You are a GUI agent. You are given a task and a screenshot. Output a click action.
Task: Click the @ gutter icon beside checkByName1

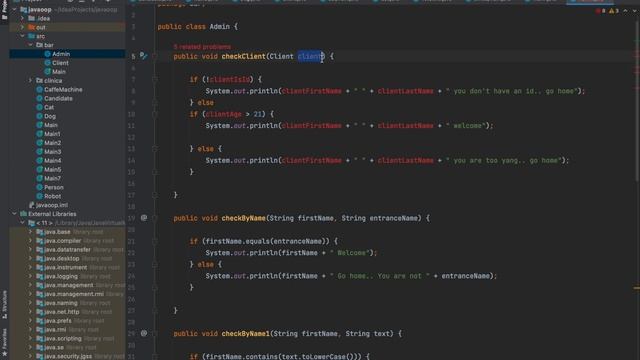[x=144, y=333]
